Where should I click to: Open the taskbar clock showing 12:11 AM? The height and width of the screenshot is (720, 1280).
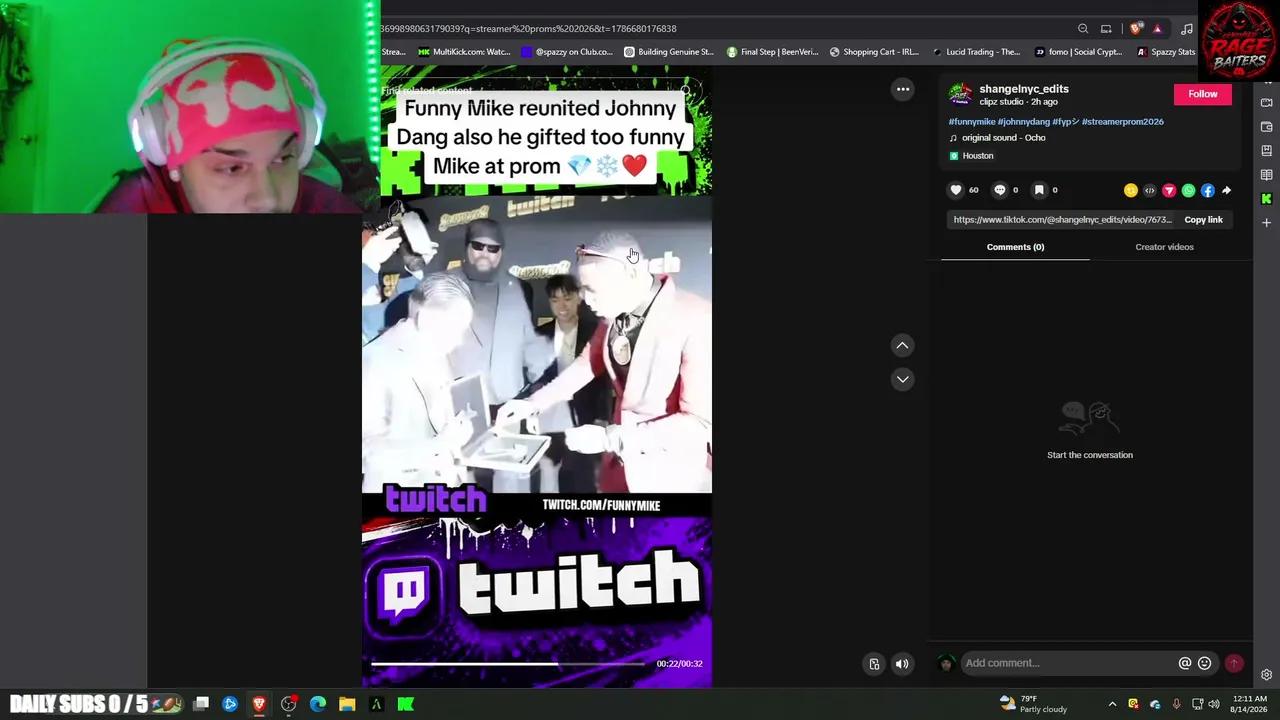tap(1249, 704)
